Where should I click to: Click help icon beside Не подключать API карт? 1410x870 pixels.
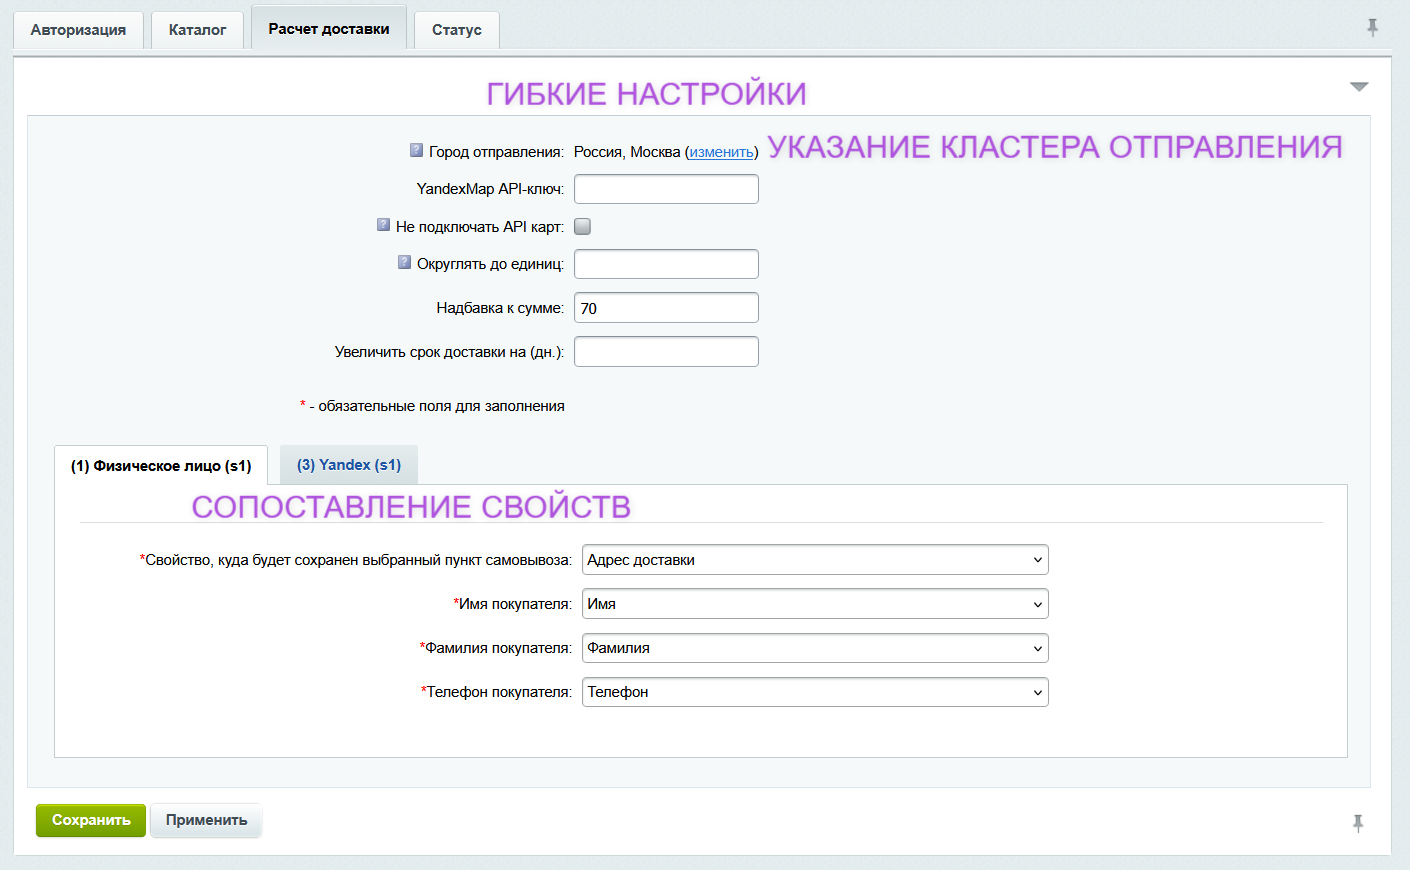pyautogui.click(x=383, y=225)
